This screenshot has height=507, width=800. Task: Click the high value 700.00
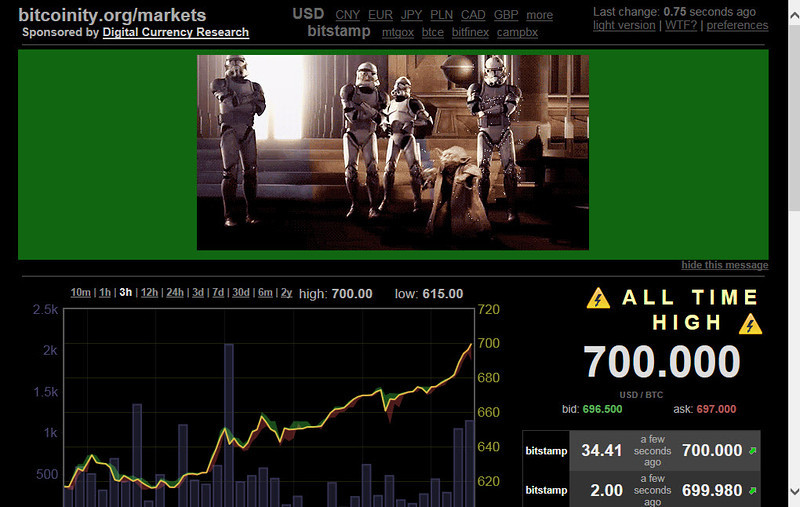(352, 294)
